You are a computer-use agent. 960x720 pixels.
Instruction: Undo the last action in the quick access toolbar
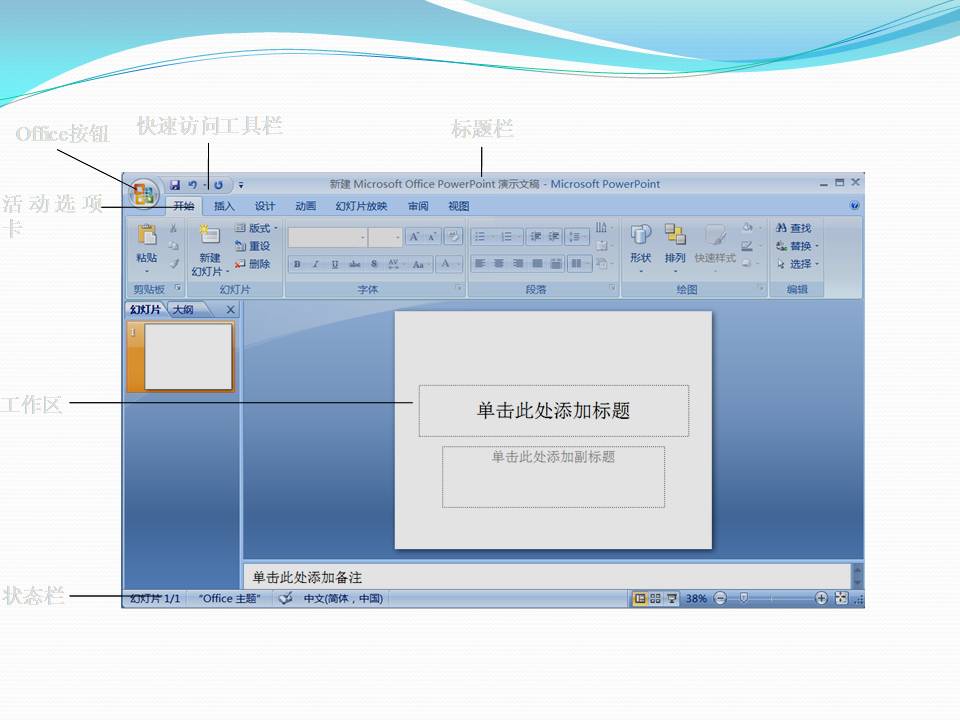[192, 185]
